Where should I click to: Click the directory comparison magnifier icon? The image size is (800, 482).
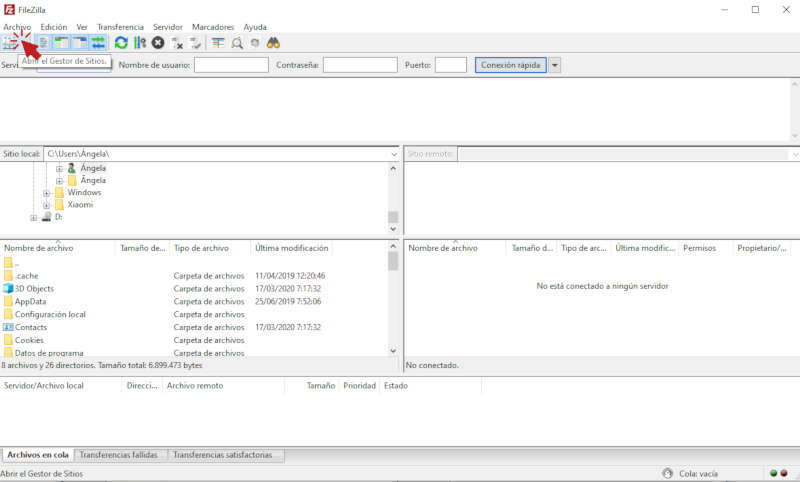pos(237,43)
